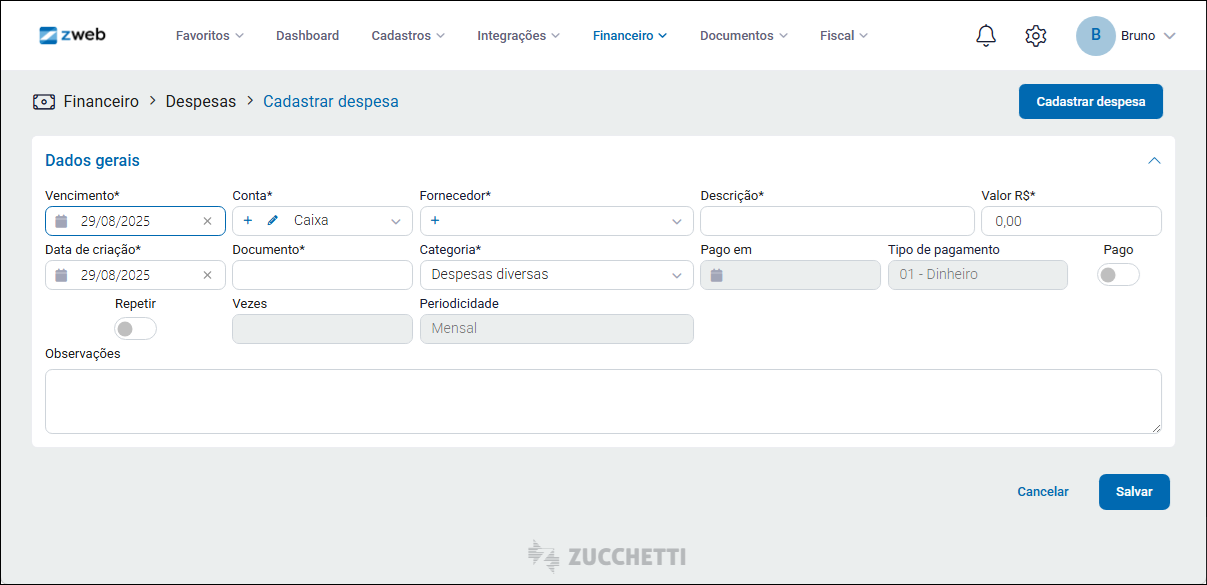
Task: Click the zweb logo
Action: pyautogui.click(x=72, y=35)
